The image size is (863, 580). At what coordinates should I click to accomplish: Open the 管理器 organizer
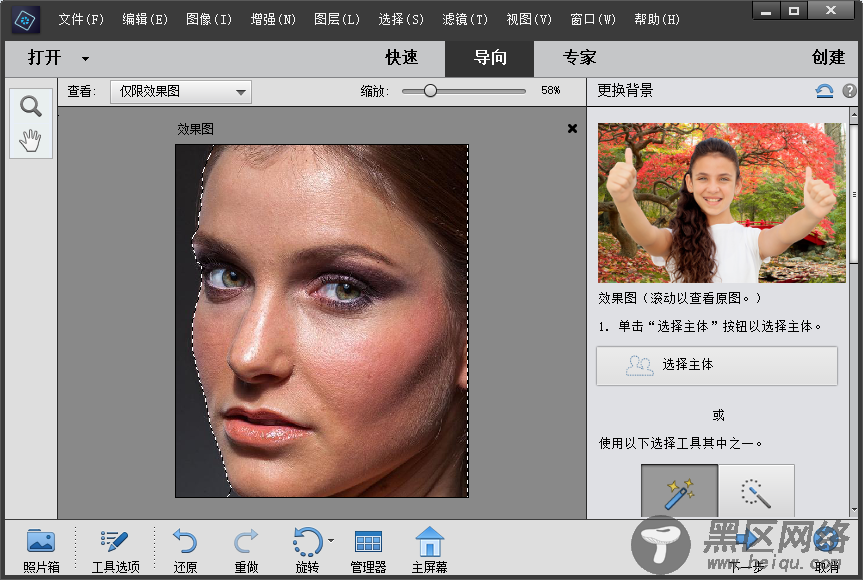pos(368,550)
